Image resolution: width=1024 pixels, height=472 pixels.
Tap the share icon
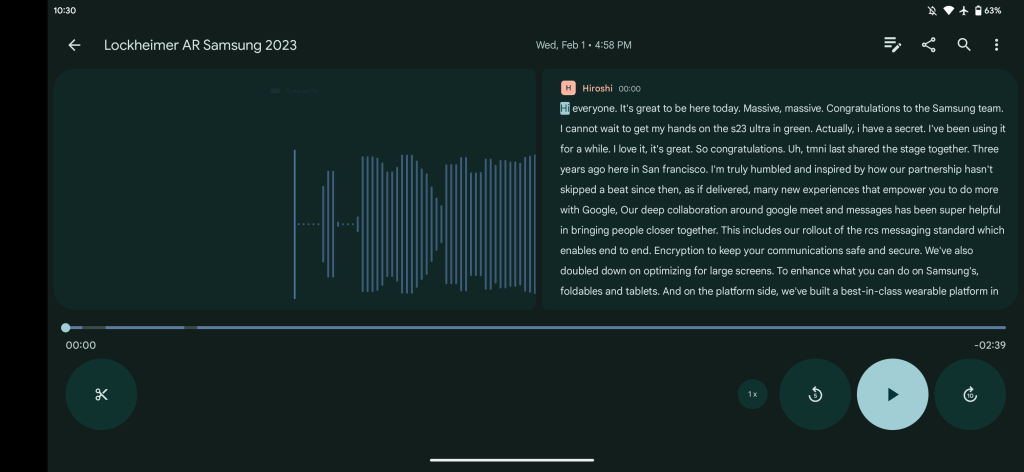tap(929, 45)
